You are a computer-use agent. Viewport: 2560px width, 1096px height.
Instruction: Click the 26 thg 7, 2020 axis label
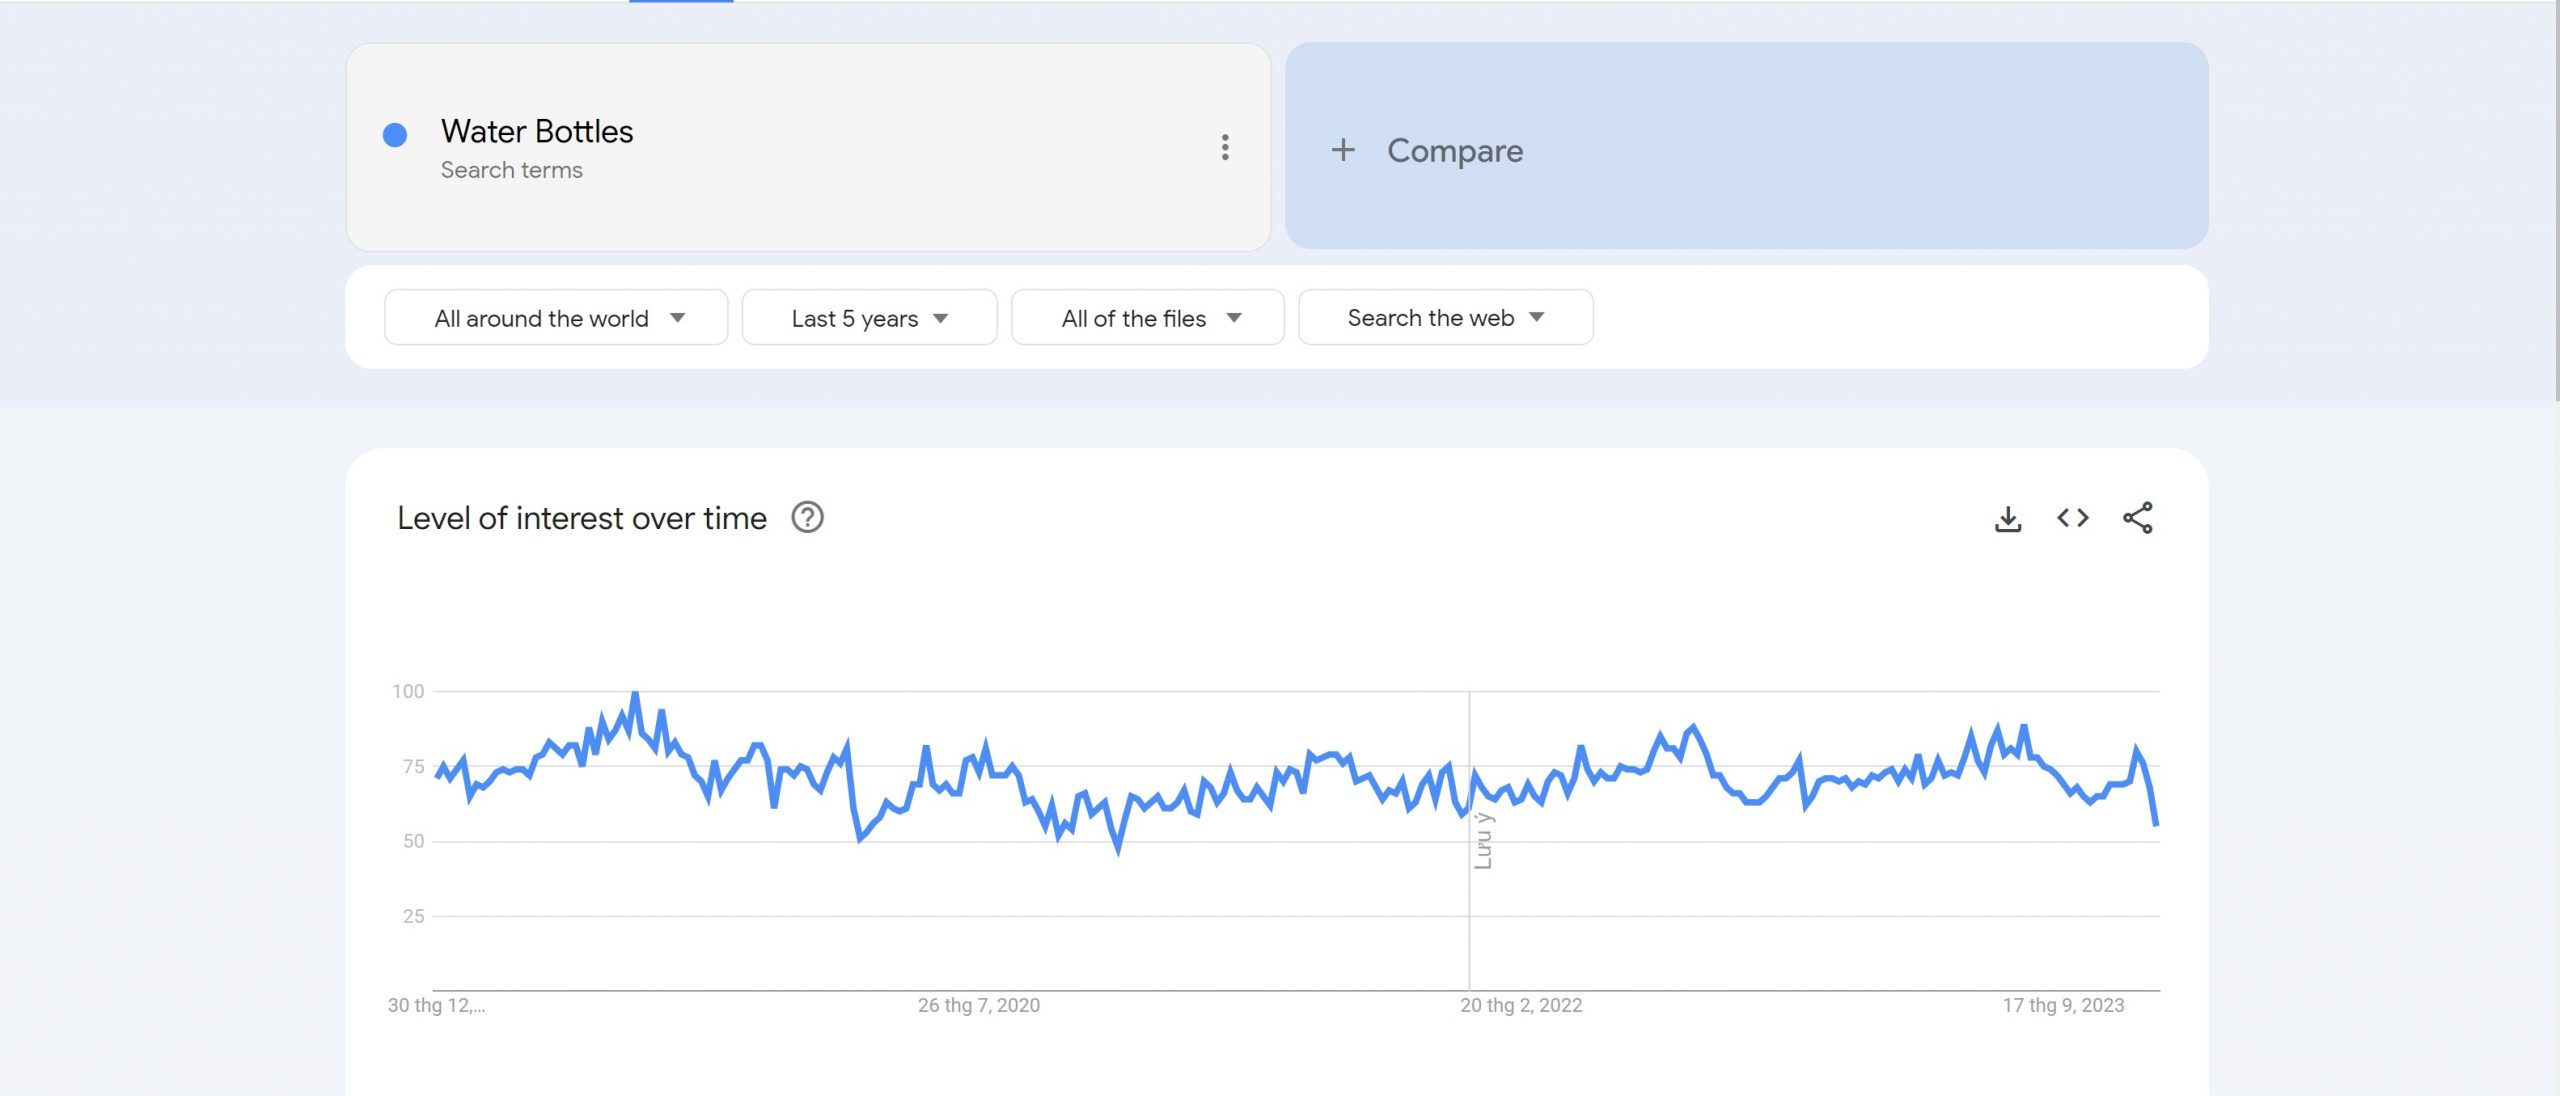(979, 1006)
